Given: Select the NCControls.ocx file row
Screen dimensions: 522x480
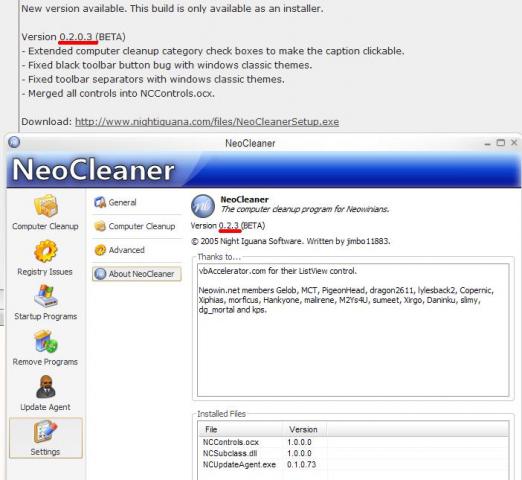Looking at the screenshot, I should [x=353, y=442].
